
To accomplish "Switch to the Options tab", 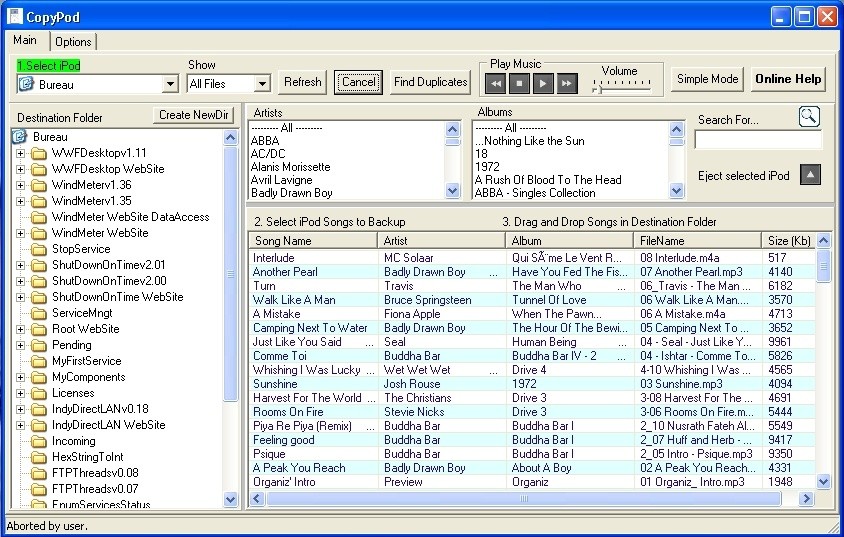I will pos(73,42).
